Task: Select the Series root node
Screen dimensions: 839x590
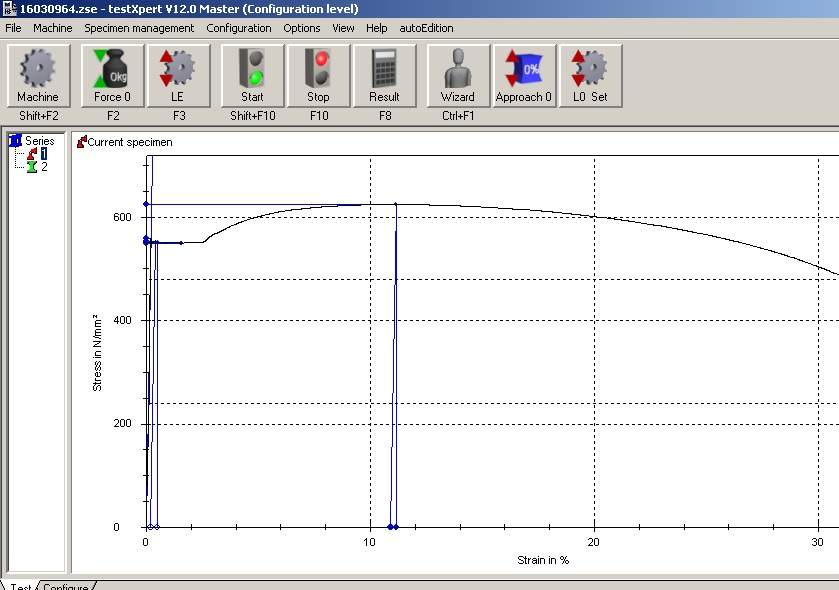Action: pyautogui.click(x=40, y=141)
